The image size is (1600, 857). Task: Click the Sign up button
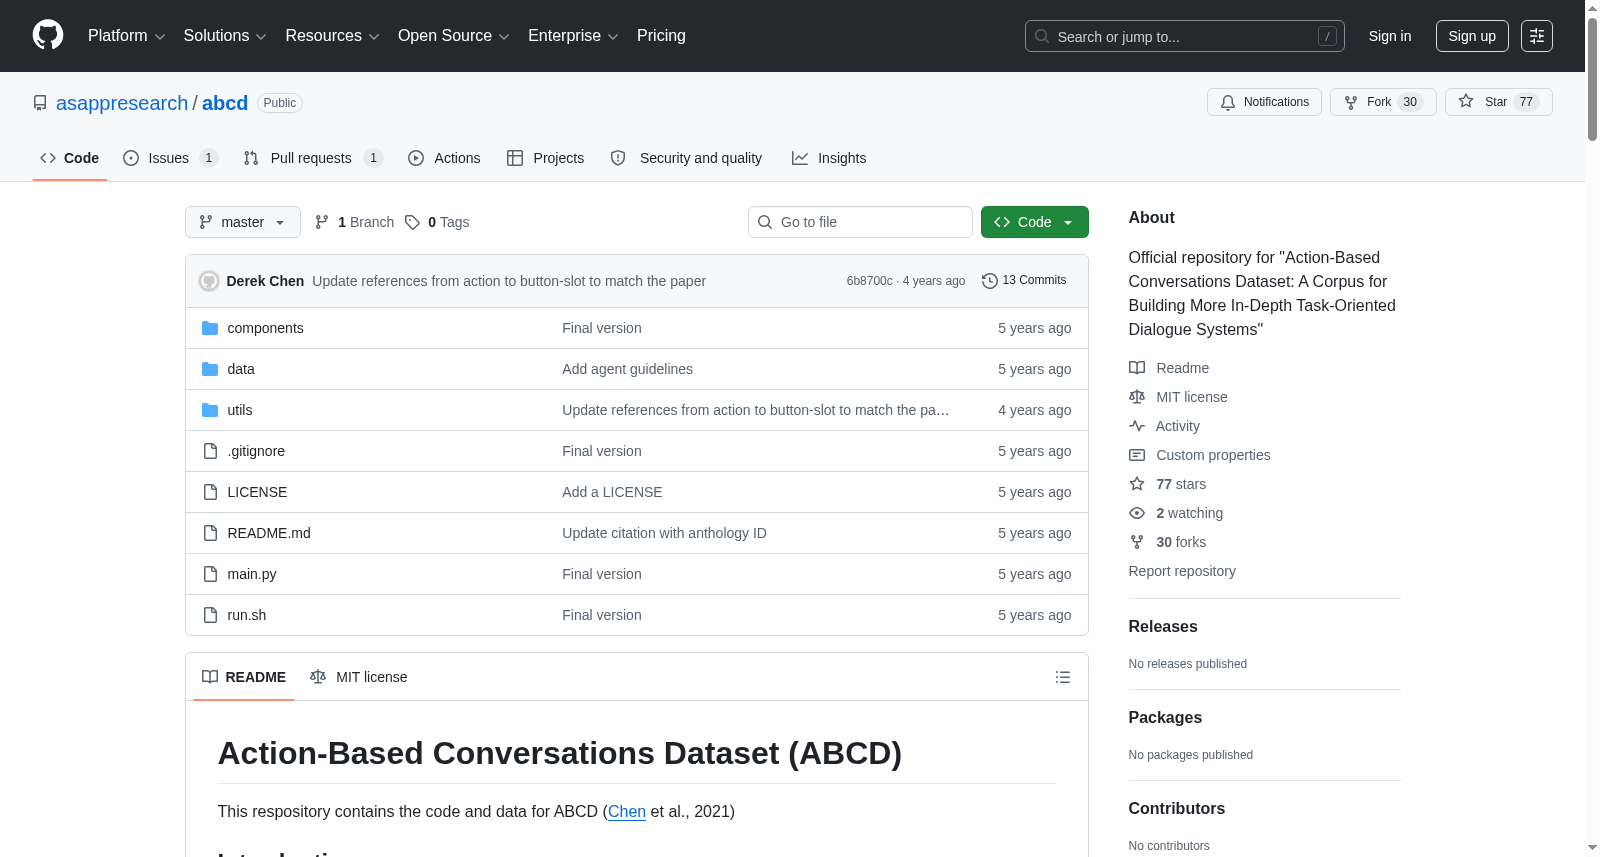point(1472,36)
